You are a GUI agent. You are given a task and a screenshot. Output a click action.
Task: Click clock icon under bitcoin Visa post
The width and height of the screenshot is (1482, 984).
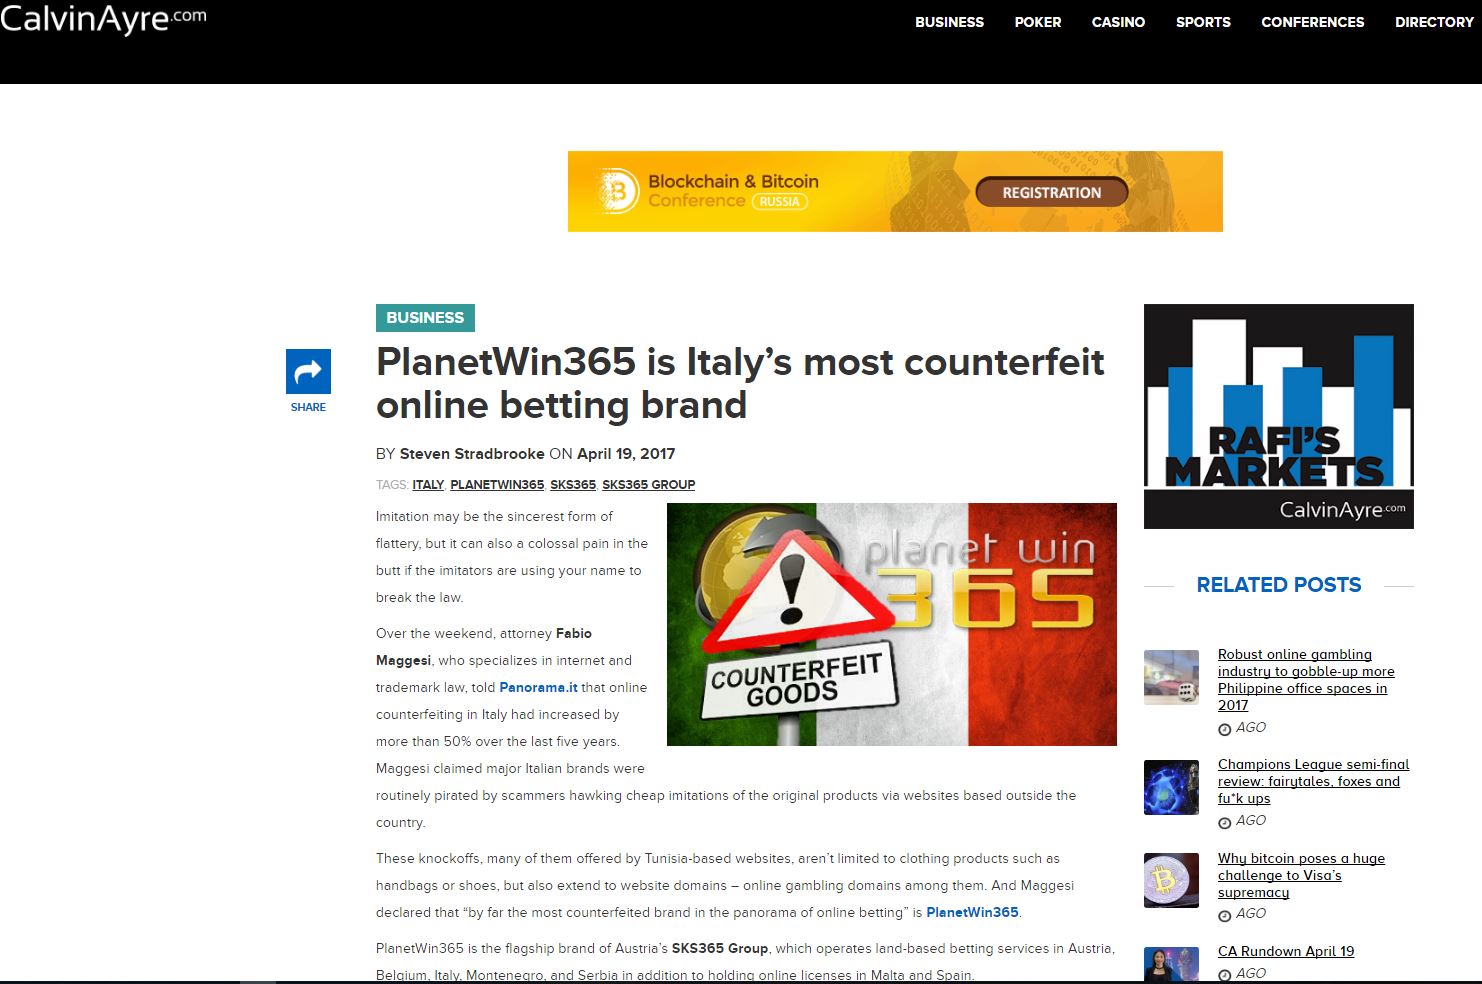(1225, 915)
